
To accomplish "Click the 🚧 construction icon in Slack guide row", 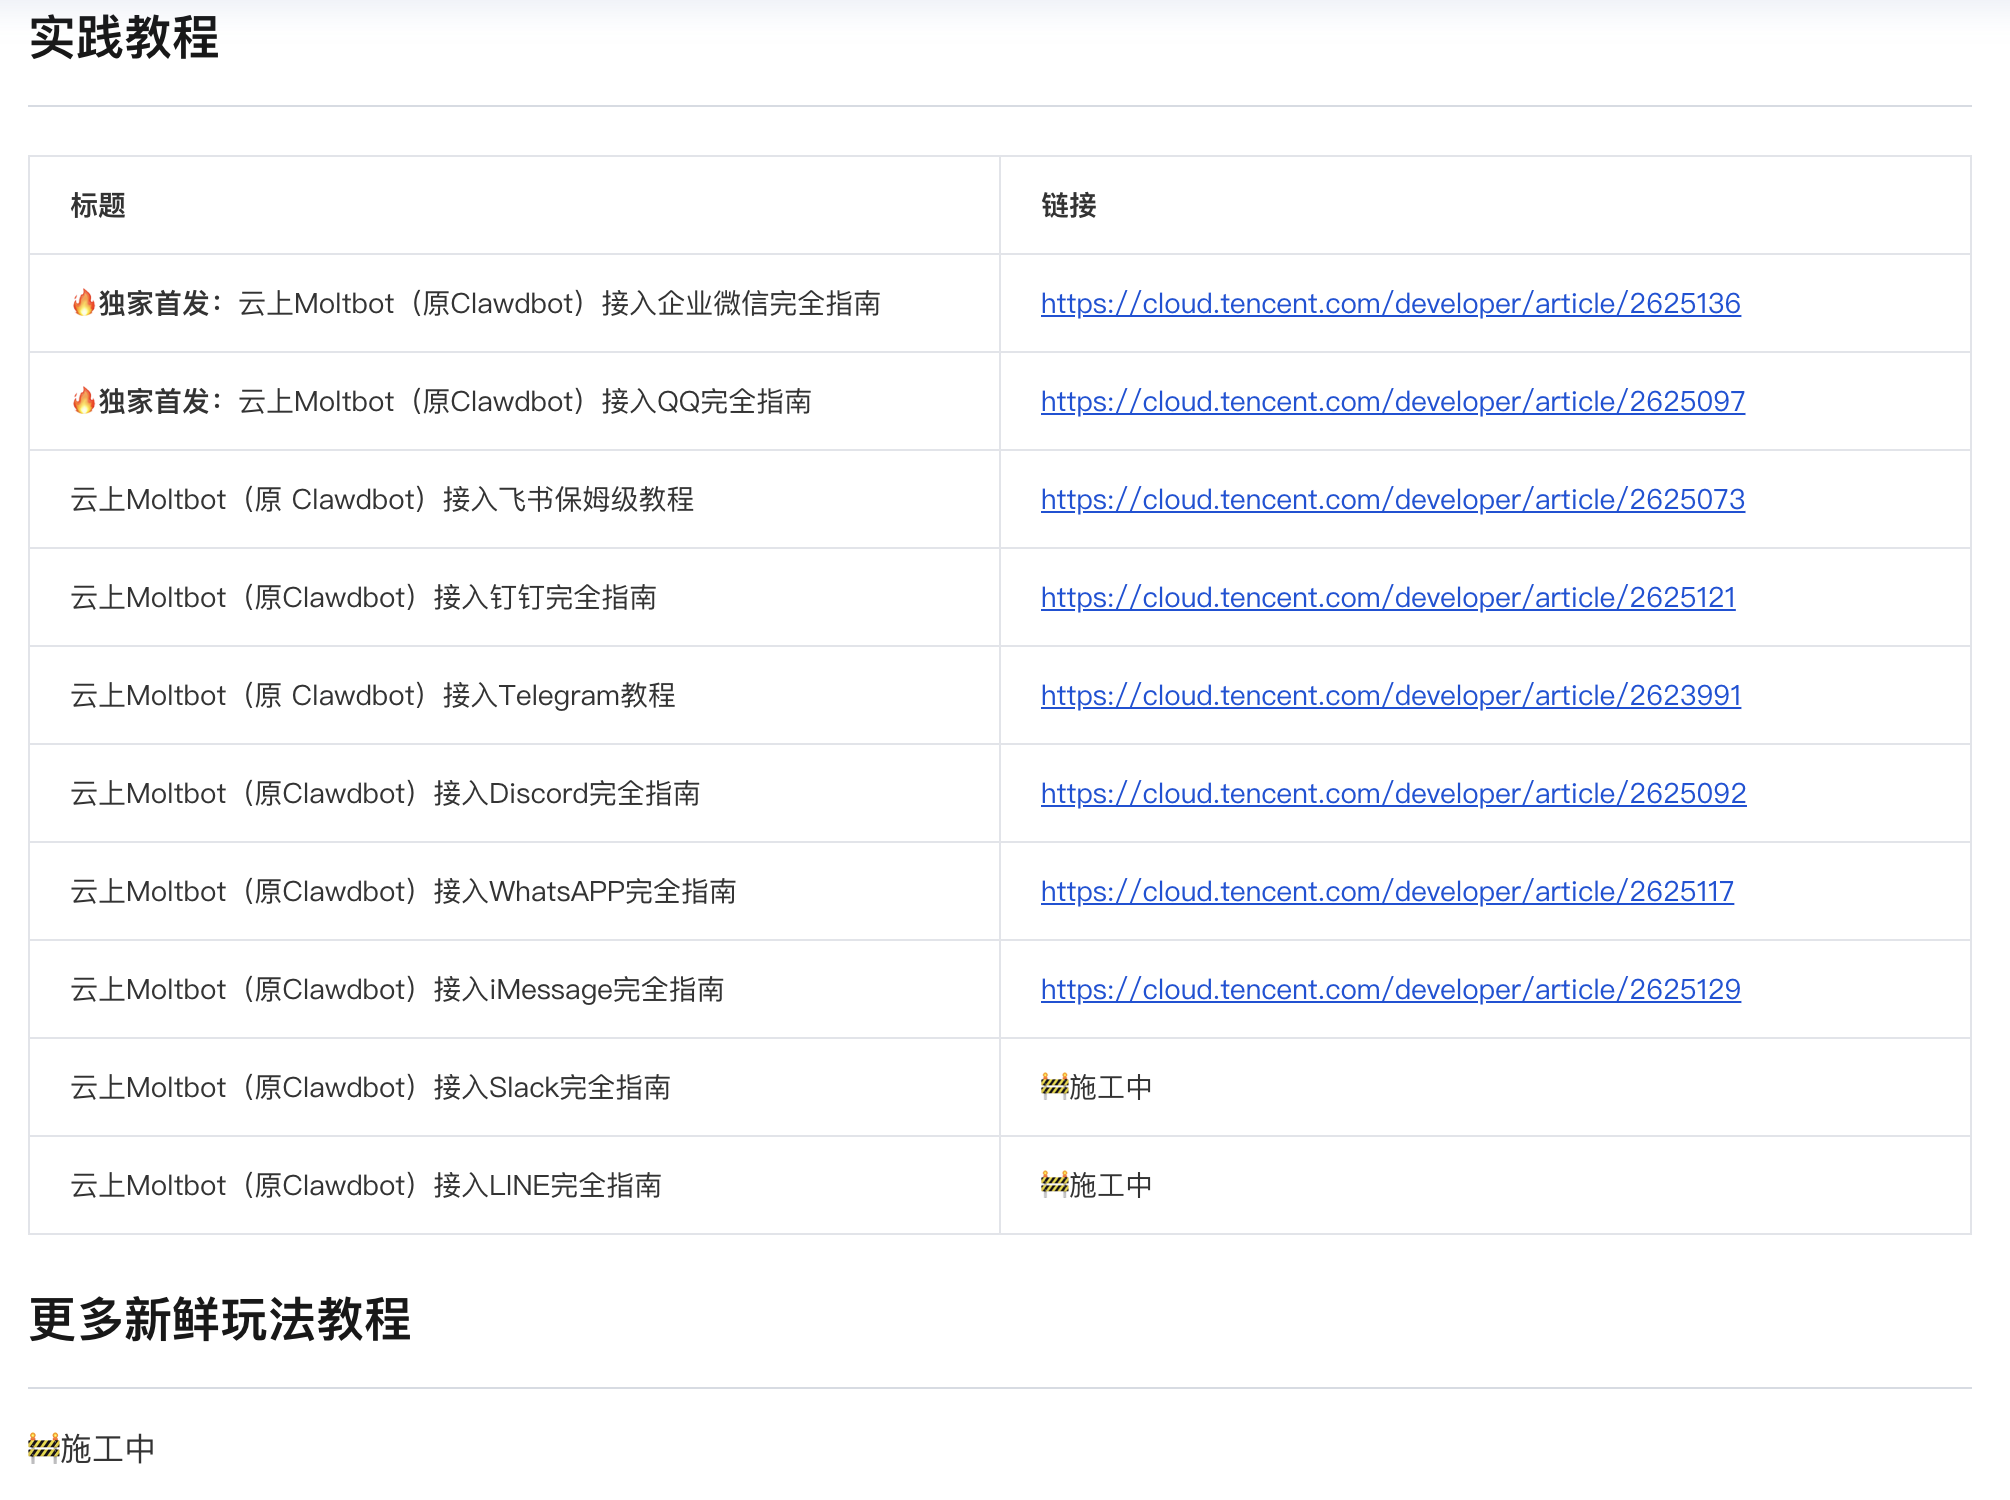I will pyautogui.click(x=1053, y=1086).
